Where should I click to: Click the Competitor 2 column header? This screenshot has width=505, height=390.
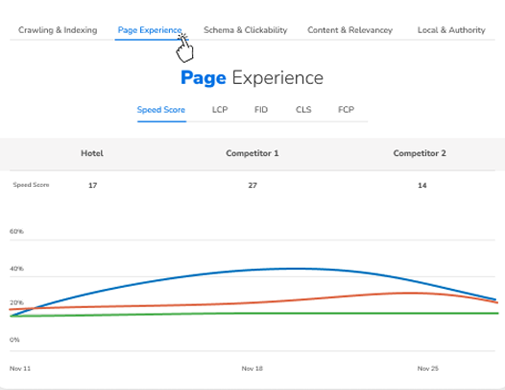pyautogui.click(x=419, y=153)
